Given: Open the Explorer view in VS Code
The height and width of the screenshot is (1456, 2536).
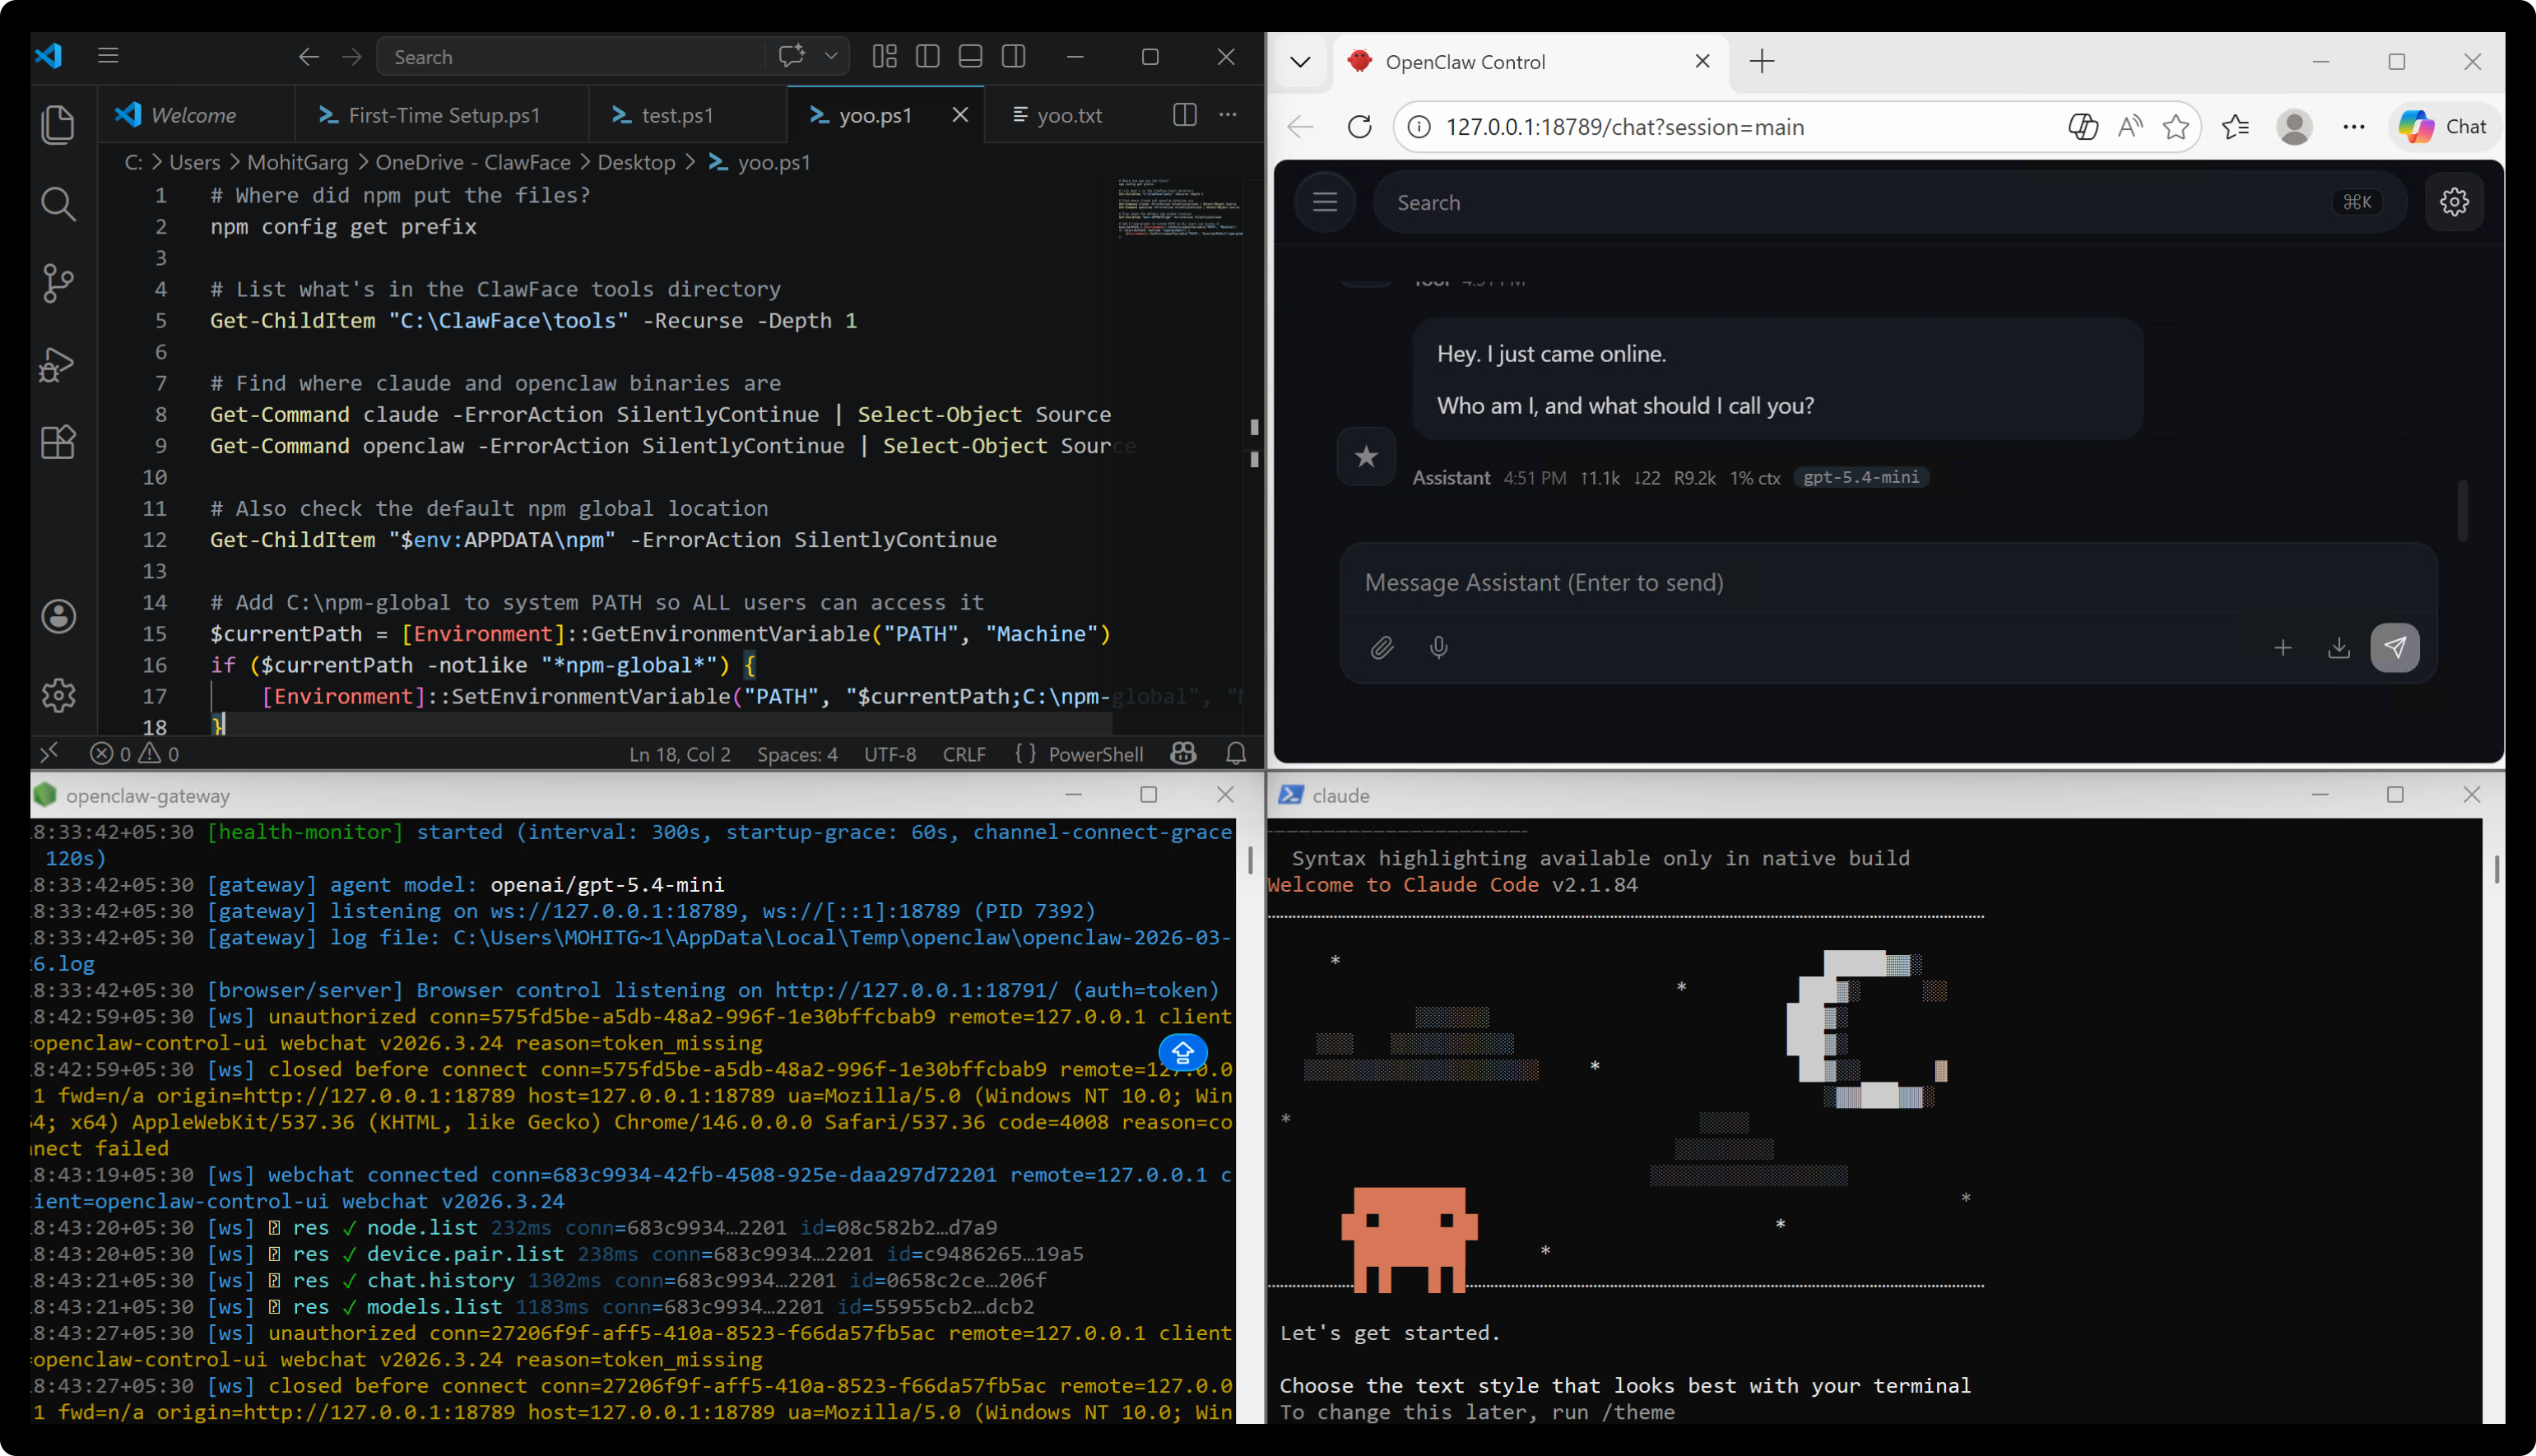Looking at the screenshot, I should point(58,125).
